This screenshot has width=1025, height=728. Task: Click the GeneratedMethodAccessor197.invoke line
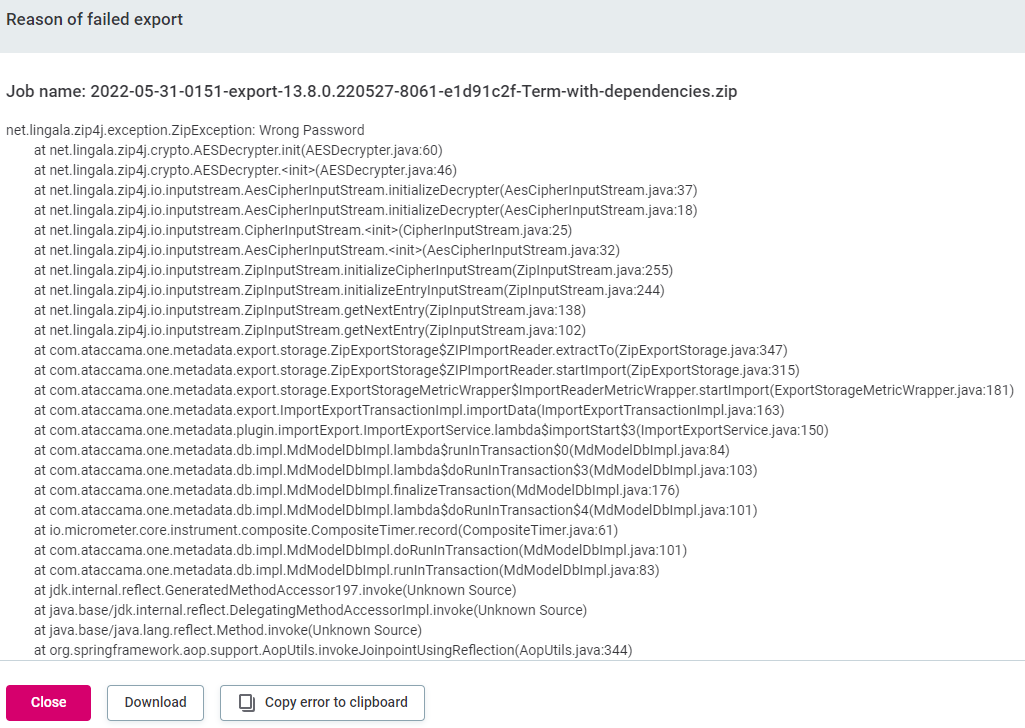(x=275, y=590)
